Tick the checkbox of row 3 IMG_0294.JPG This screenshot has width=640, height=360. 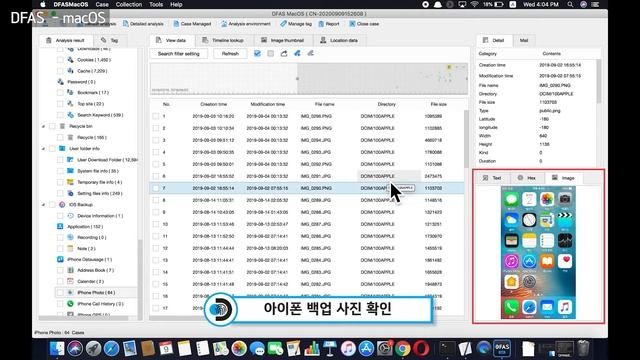[156, 140]
